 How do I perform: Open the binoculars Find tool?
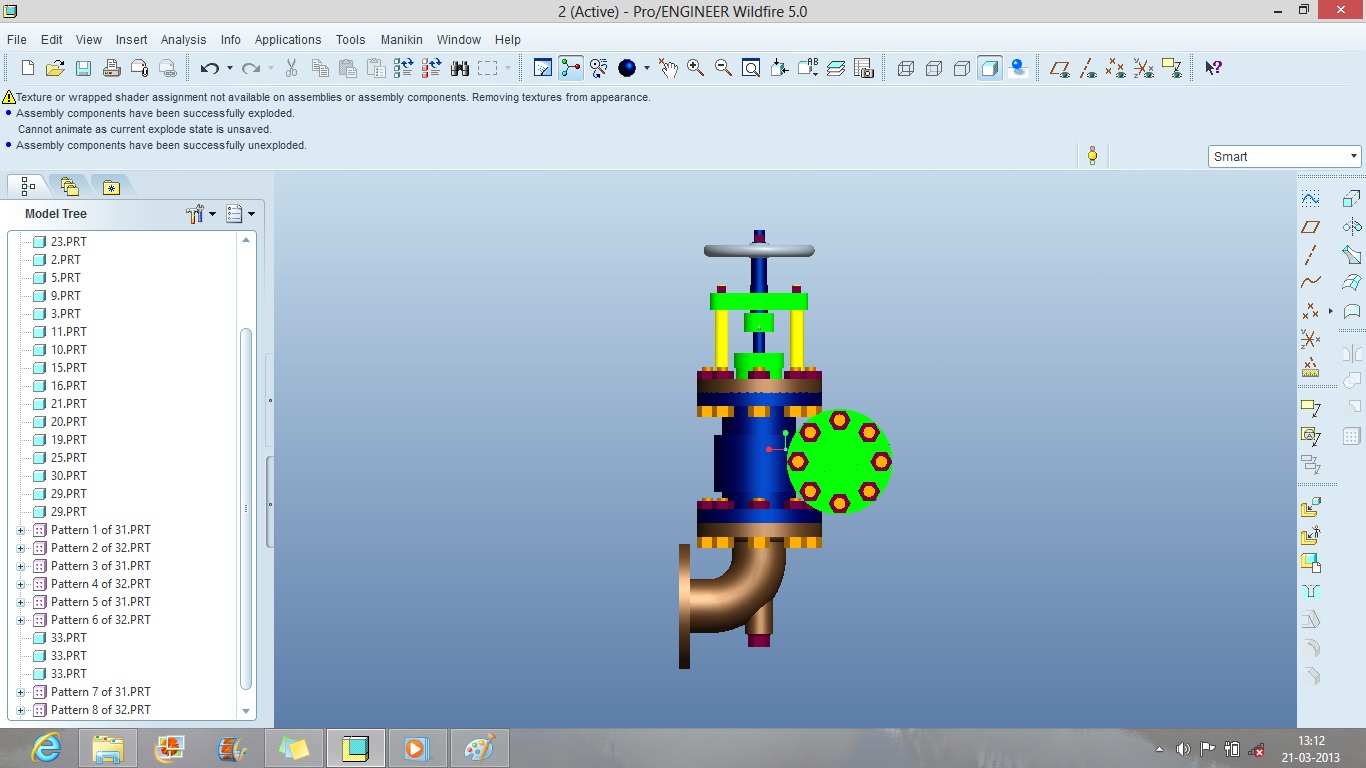click(460, 68)
